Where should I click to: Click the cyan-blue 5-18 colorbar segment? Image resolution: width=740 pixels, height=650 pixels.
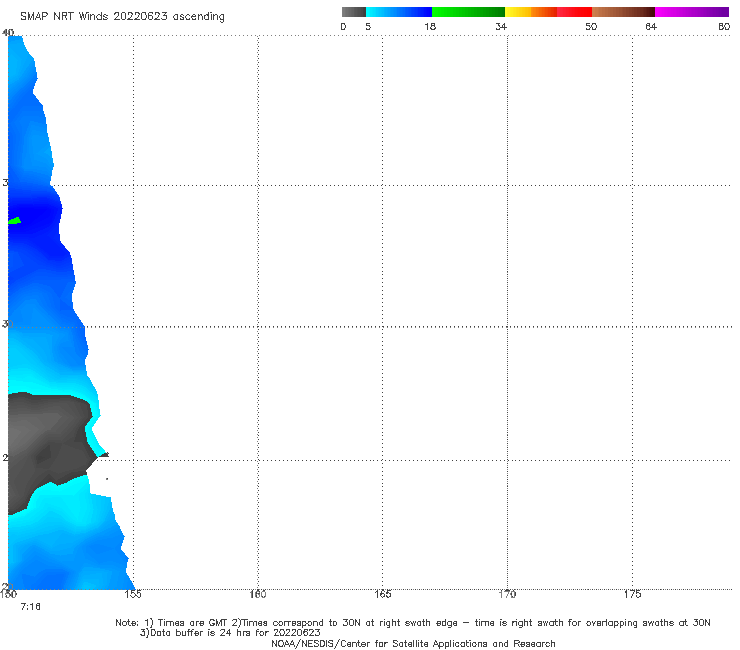(x=399, y=12)
